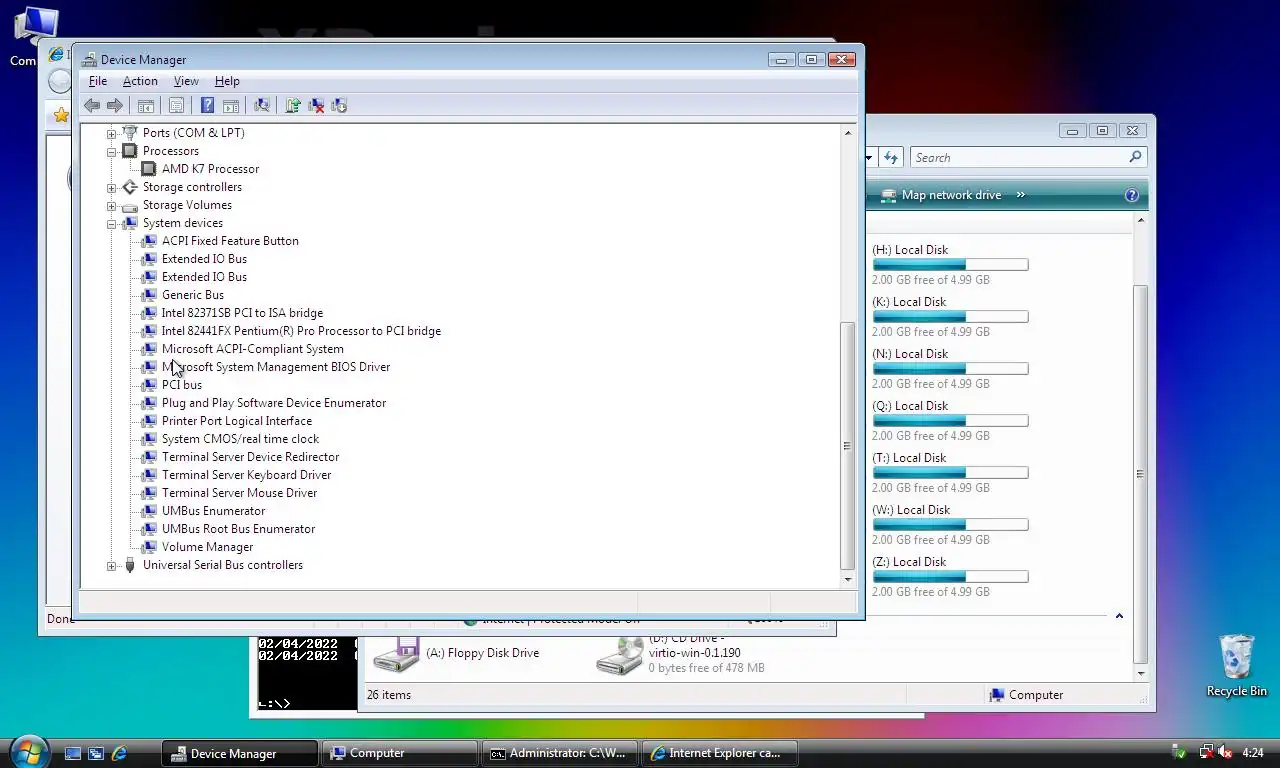Switch to Computer taskbar button
This screenshot has height=768, width=1280.
399,753
